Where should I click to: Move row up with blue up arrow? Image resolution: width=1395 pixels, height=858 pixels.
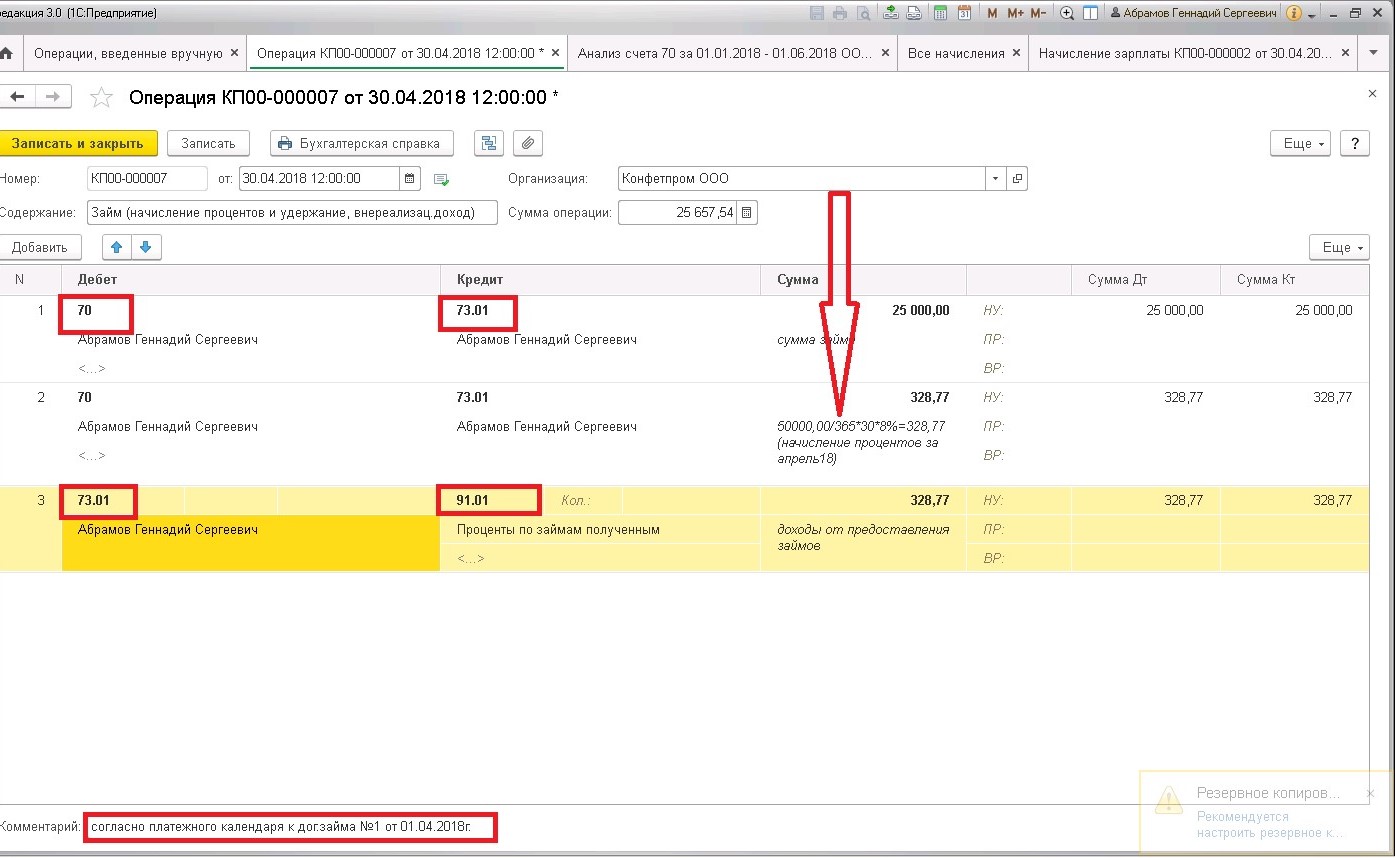click(x=118, y=247)
